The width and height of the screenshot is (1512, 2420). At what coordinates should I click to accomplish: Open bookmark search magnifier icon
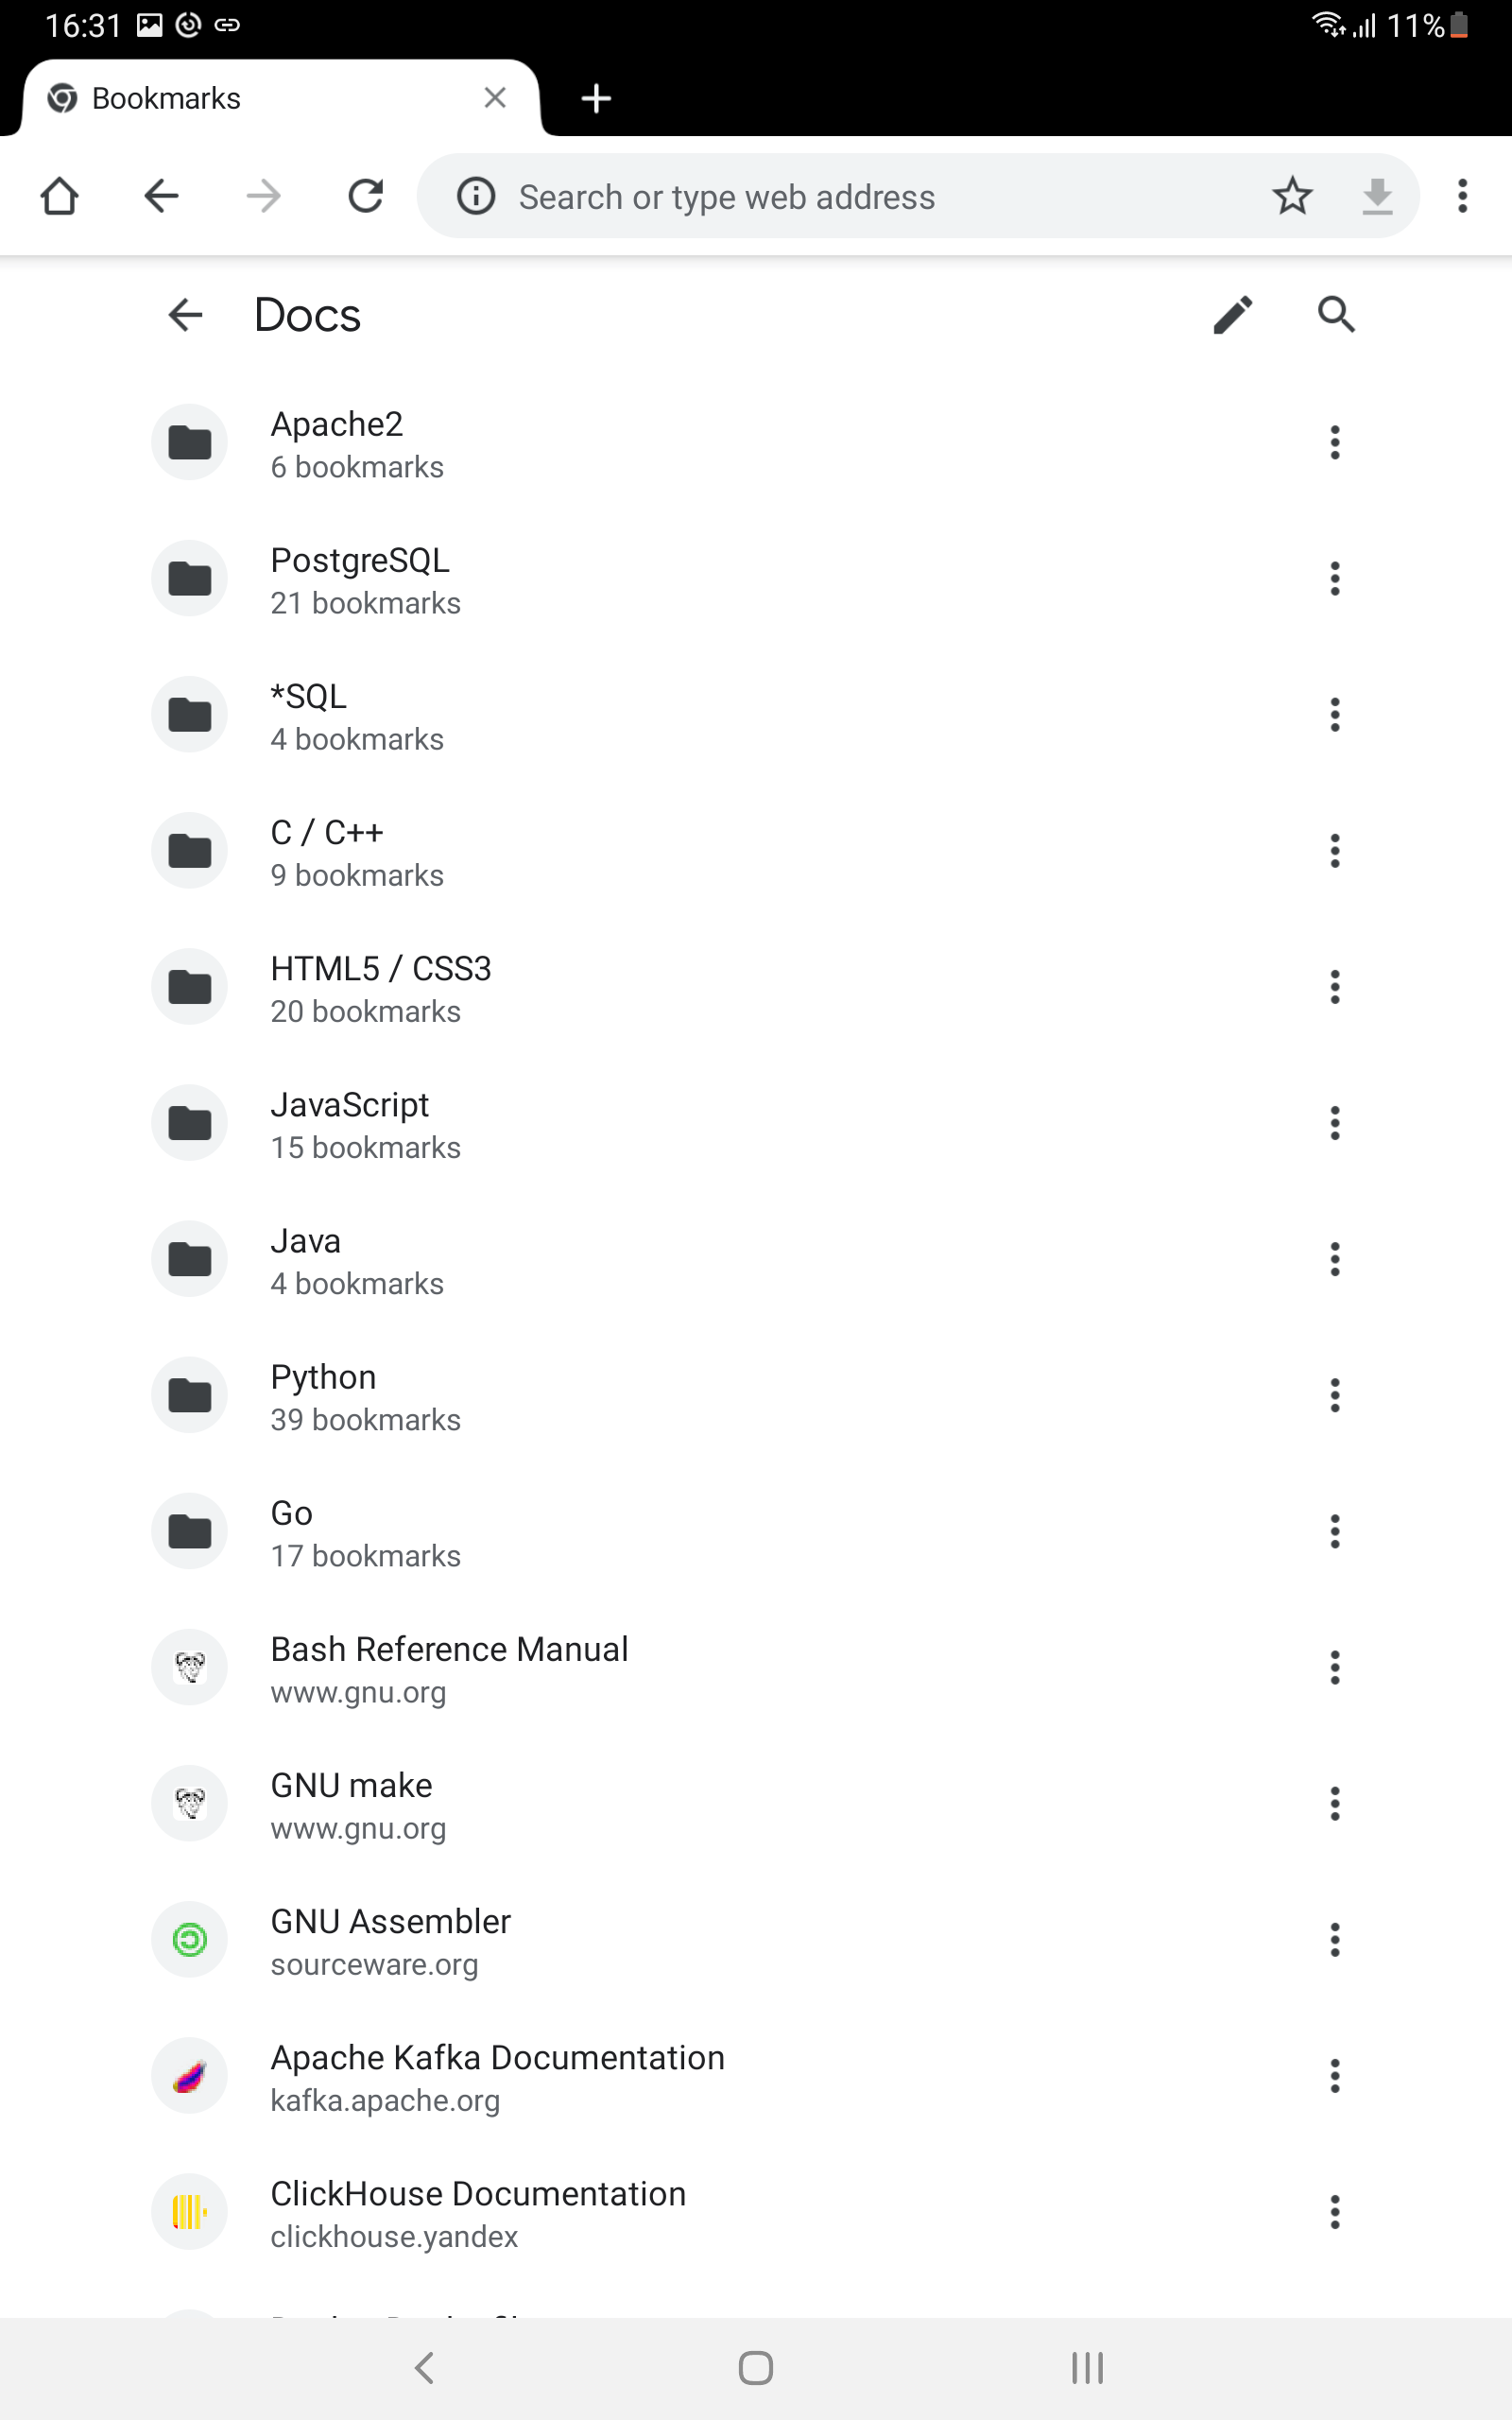(1335, 315)
